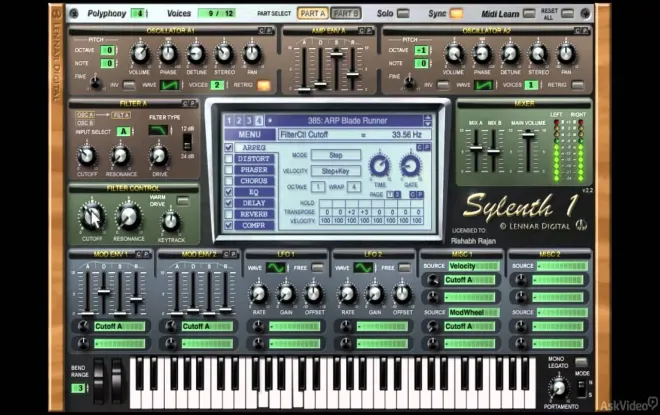Viewport: 660px width, 415px height.
Task: Click Filter A Drive knob
Action: 159,156
